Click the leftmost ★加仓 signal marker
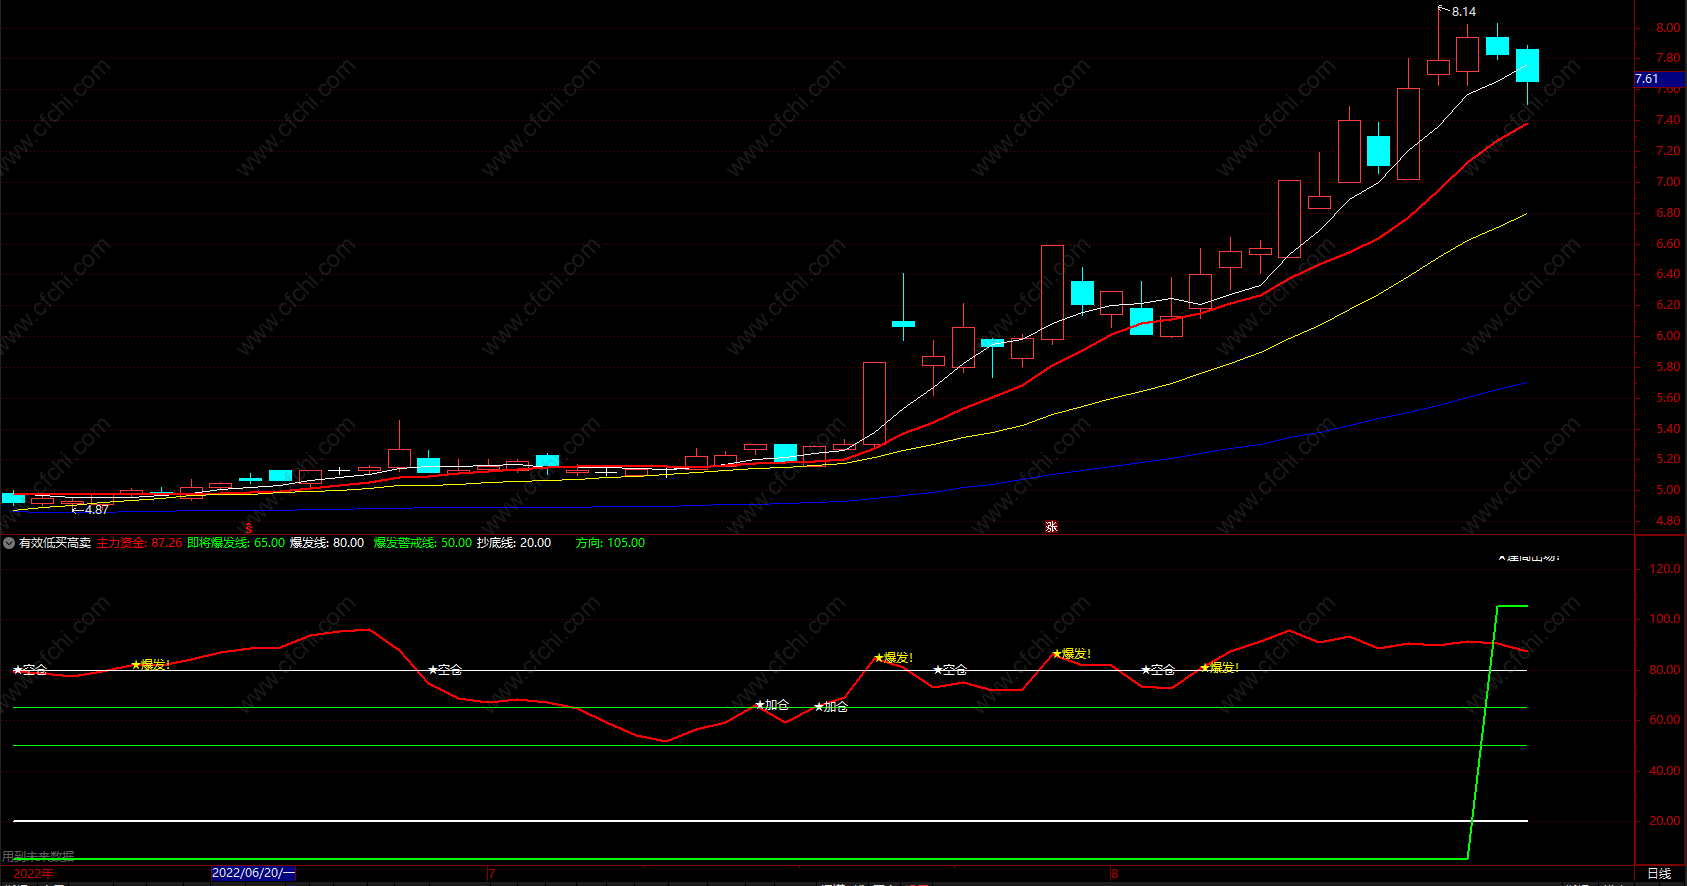This screenshot has height=886, width=1687. 772,705
